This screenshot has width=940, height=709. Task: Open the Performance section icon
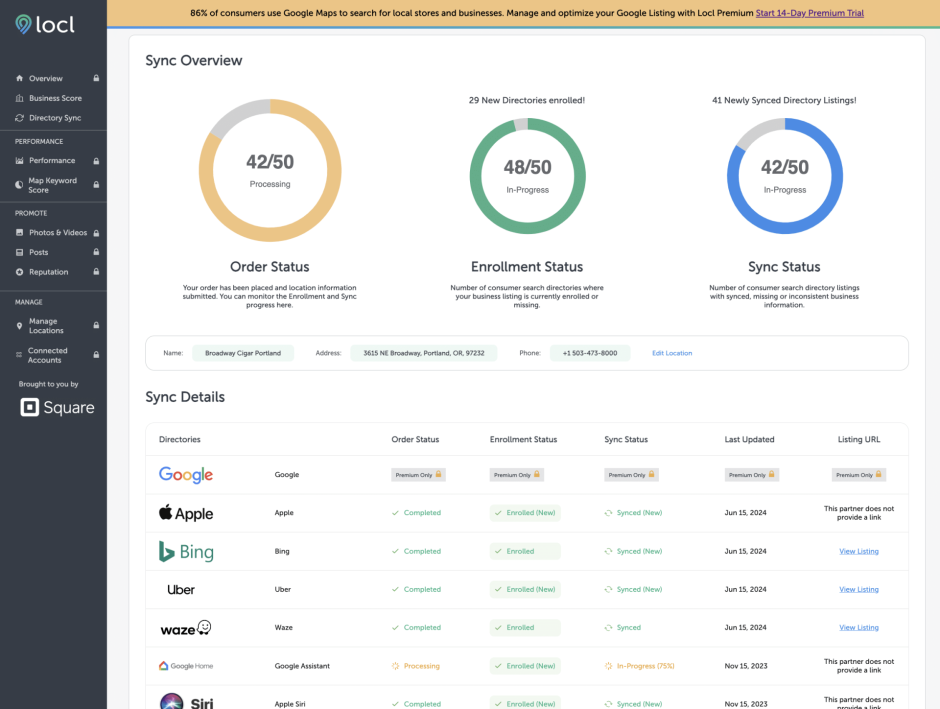point(19,160)
